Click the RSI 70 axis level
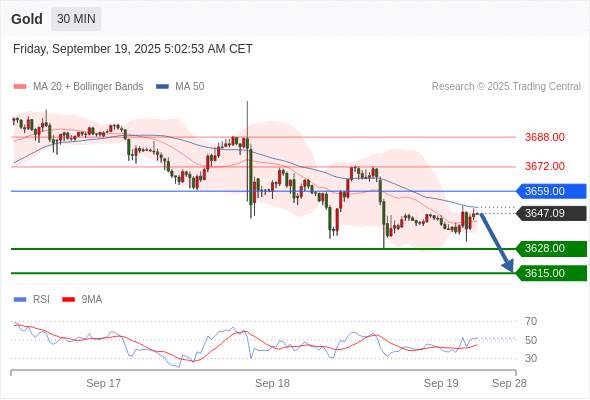The image size is (590, 400). (531, 321)
